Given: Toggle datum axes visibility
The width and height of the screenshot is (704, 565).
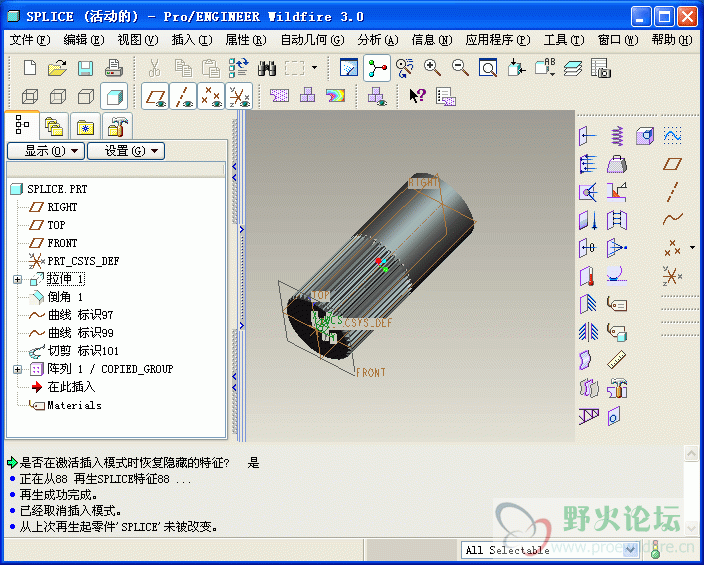Looking at the screenshot, I should click(183, 96).
